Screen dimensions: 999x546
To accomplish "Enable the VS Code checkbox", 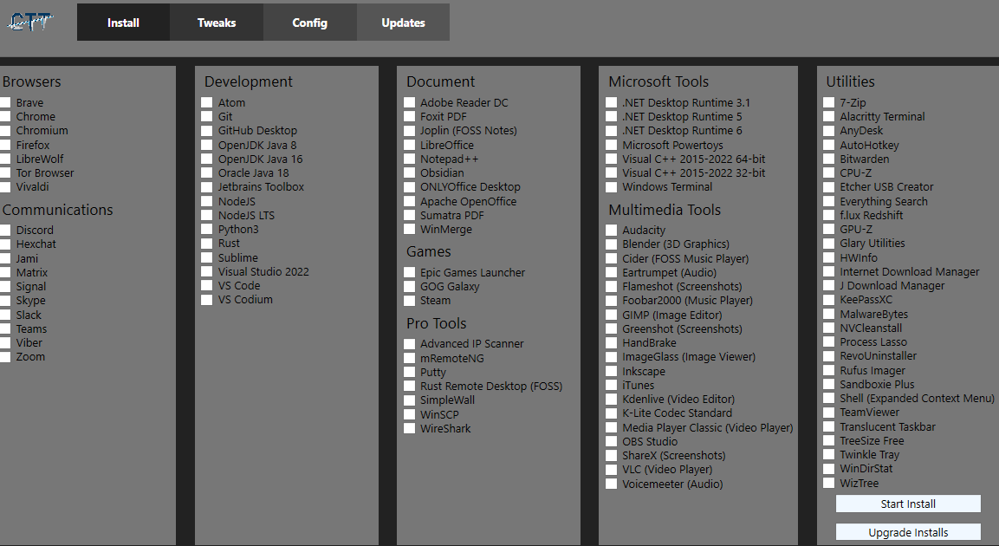I will point(207,285).
